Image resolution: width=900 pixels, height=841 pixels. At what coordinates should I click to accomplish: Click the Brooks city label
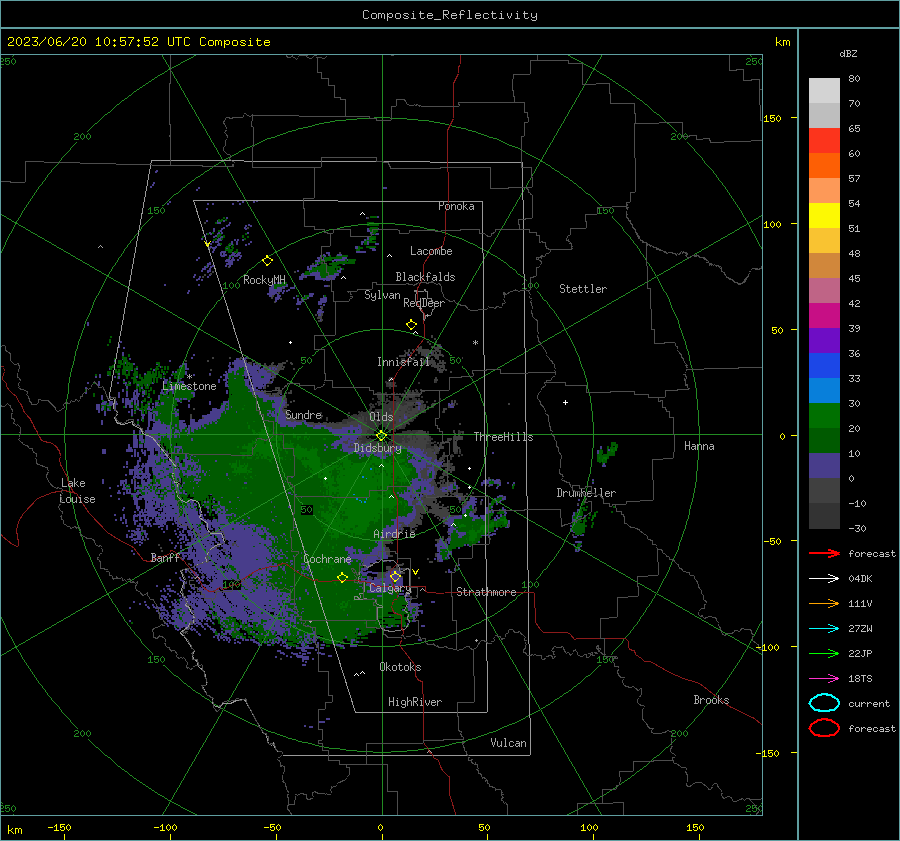[711, 700]
